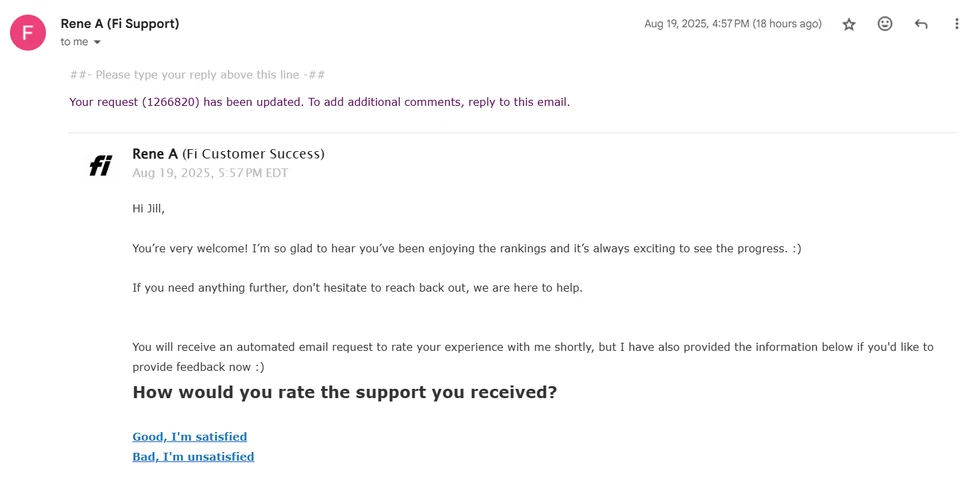Click the request 1266820 updated notice
Viewport: 960px width, 498px height.
coord(319,102)
